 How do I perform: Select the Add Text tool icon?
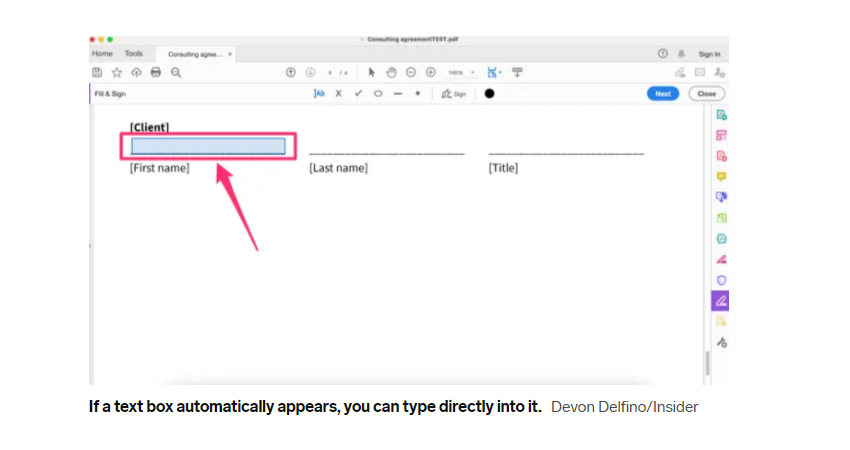pyautogui.click(x=319, y=94)
